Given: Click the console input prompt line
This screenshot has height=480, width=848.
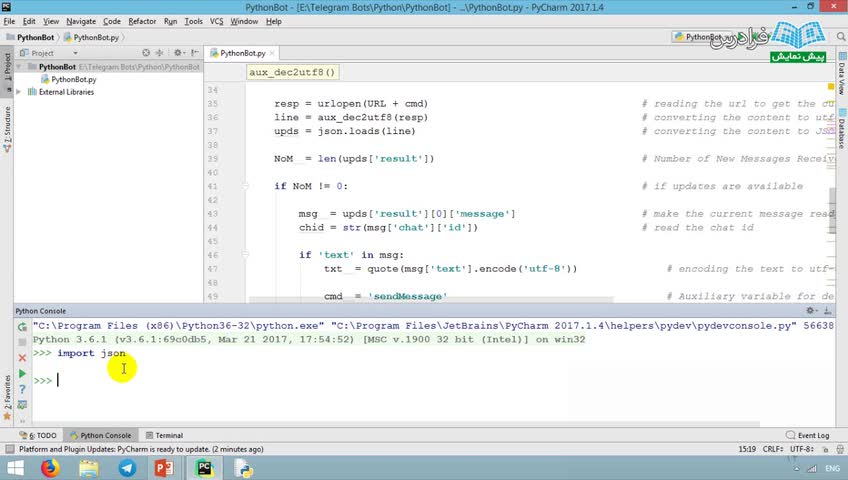Looking at the screenshot, I should pos(433,381).
